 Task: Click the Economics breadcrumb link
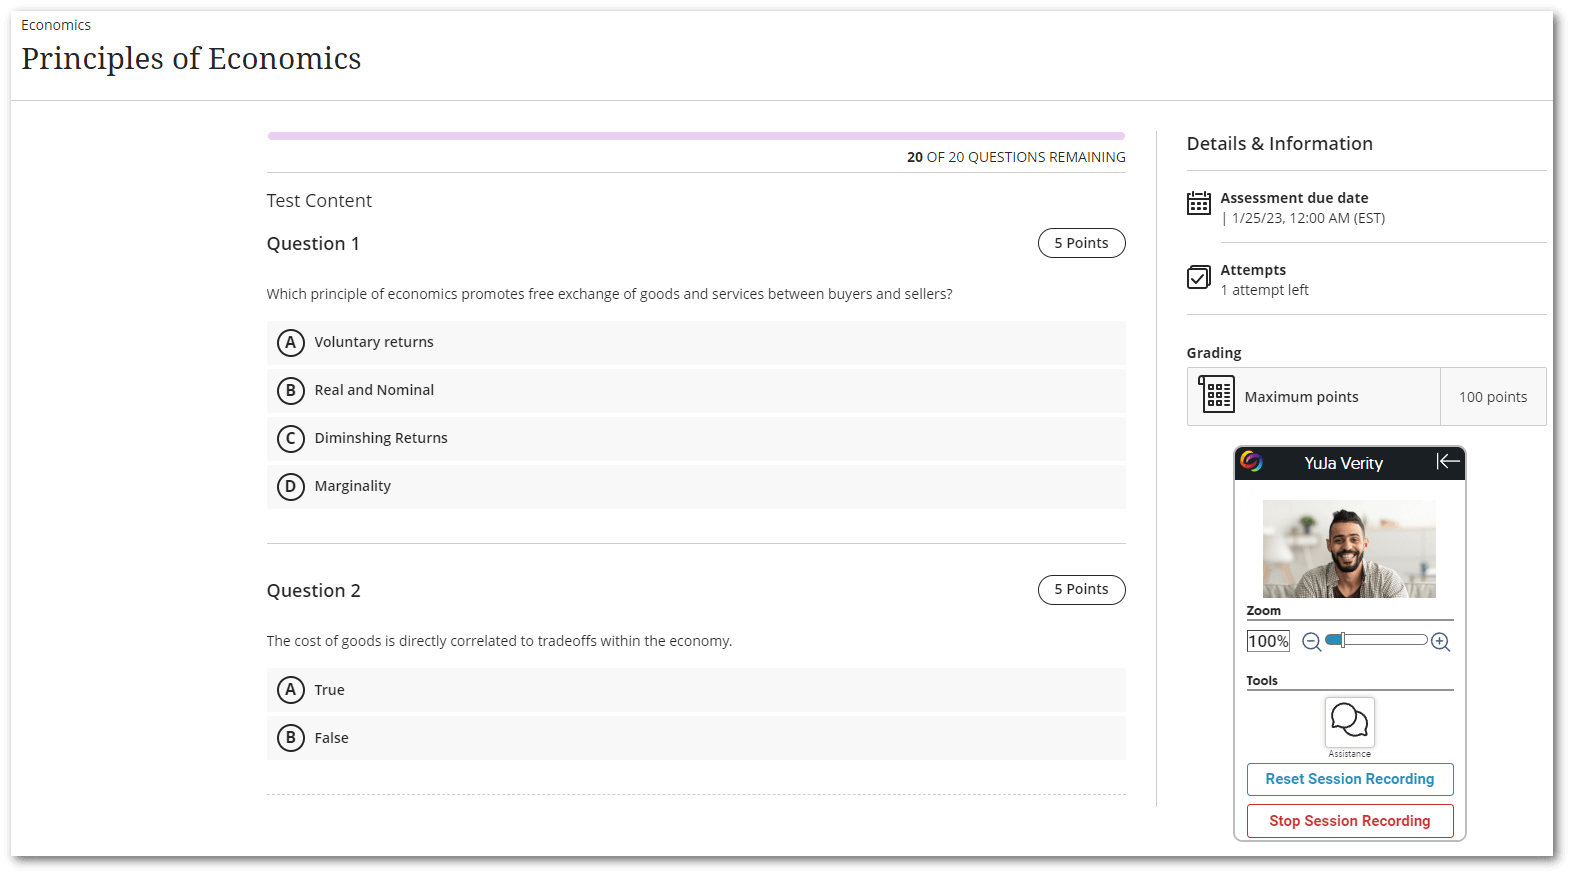pos(56,25)
